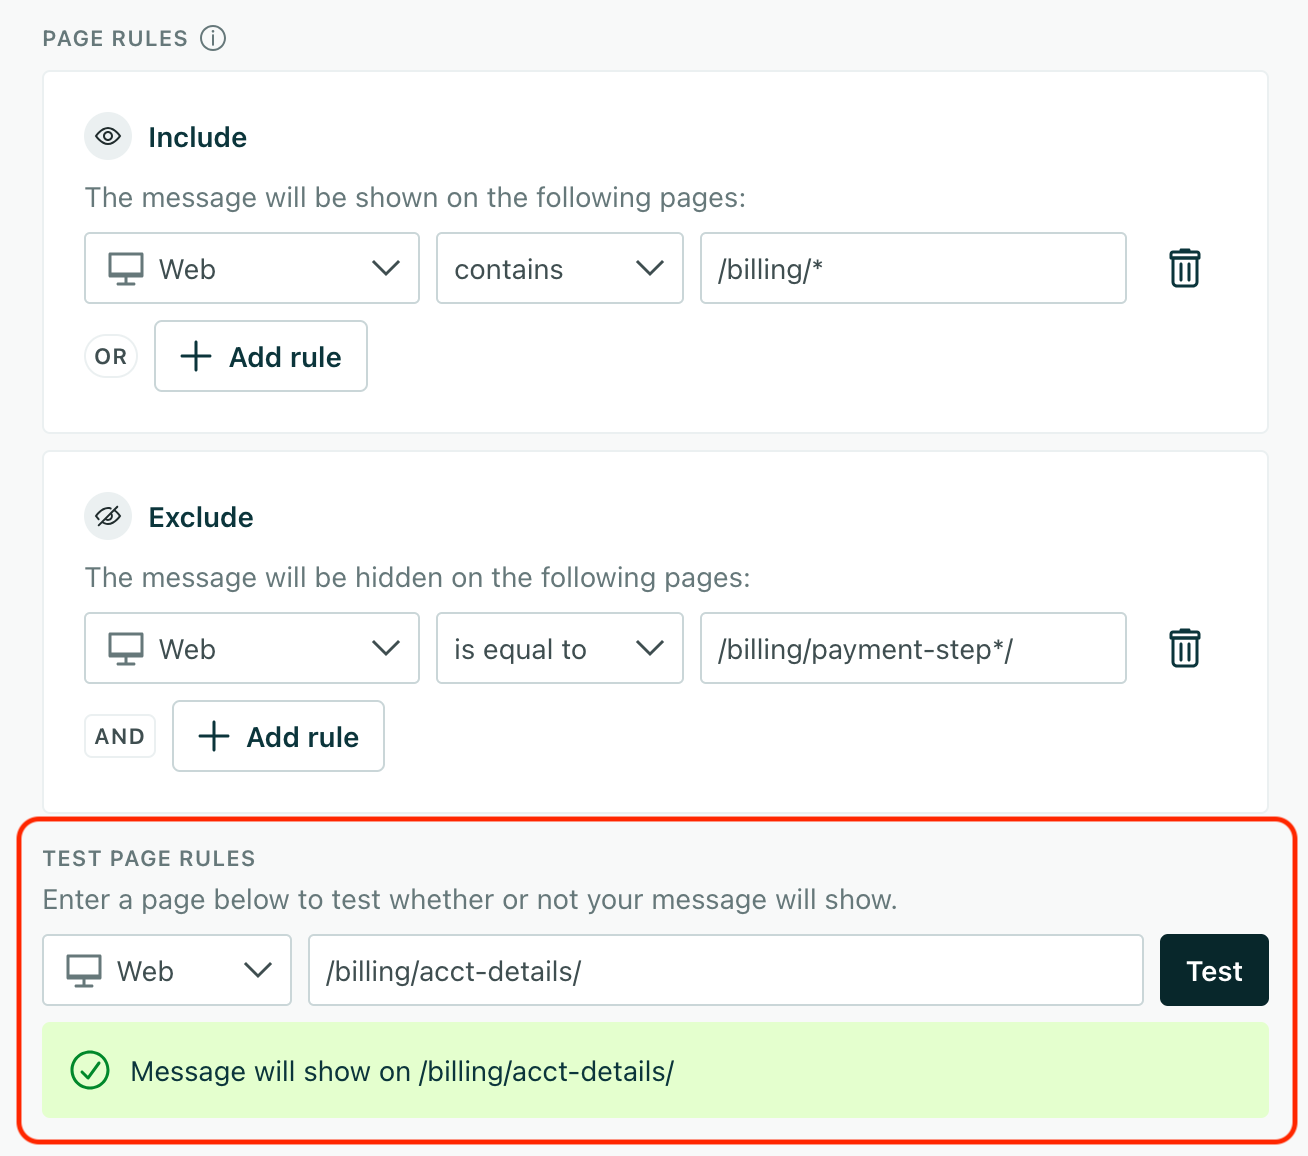
Task: Click the Include eye icon
Action: click(108, 136)
